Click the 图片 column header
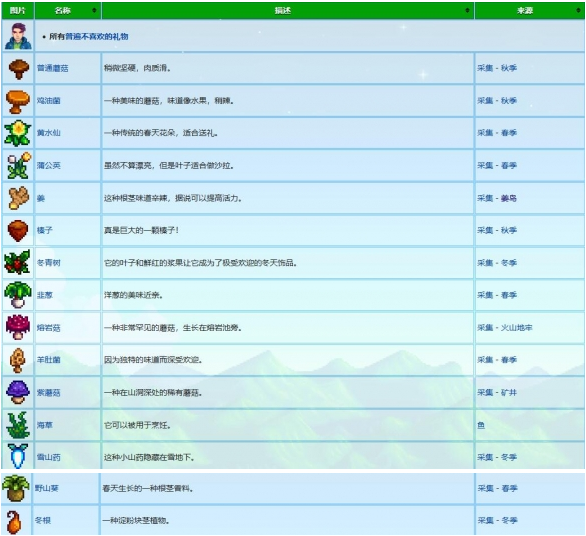This screenshot has width=586, height=536. [18, 10]
